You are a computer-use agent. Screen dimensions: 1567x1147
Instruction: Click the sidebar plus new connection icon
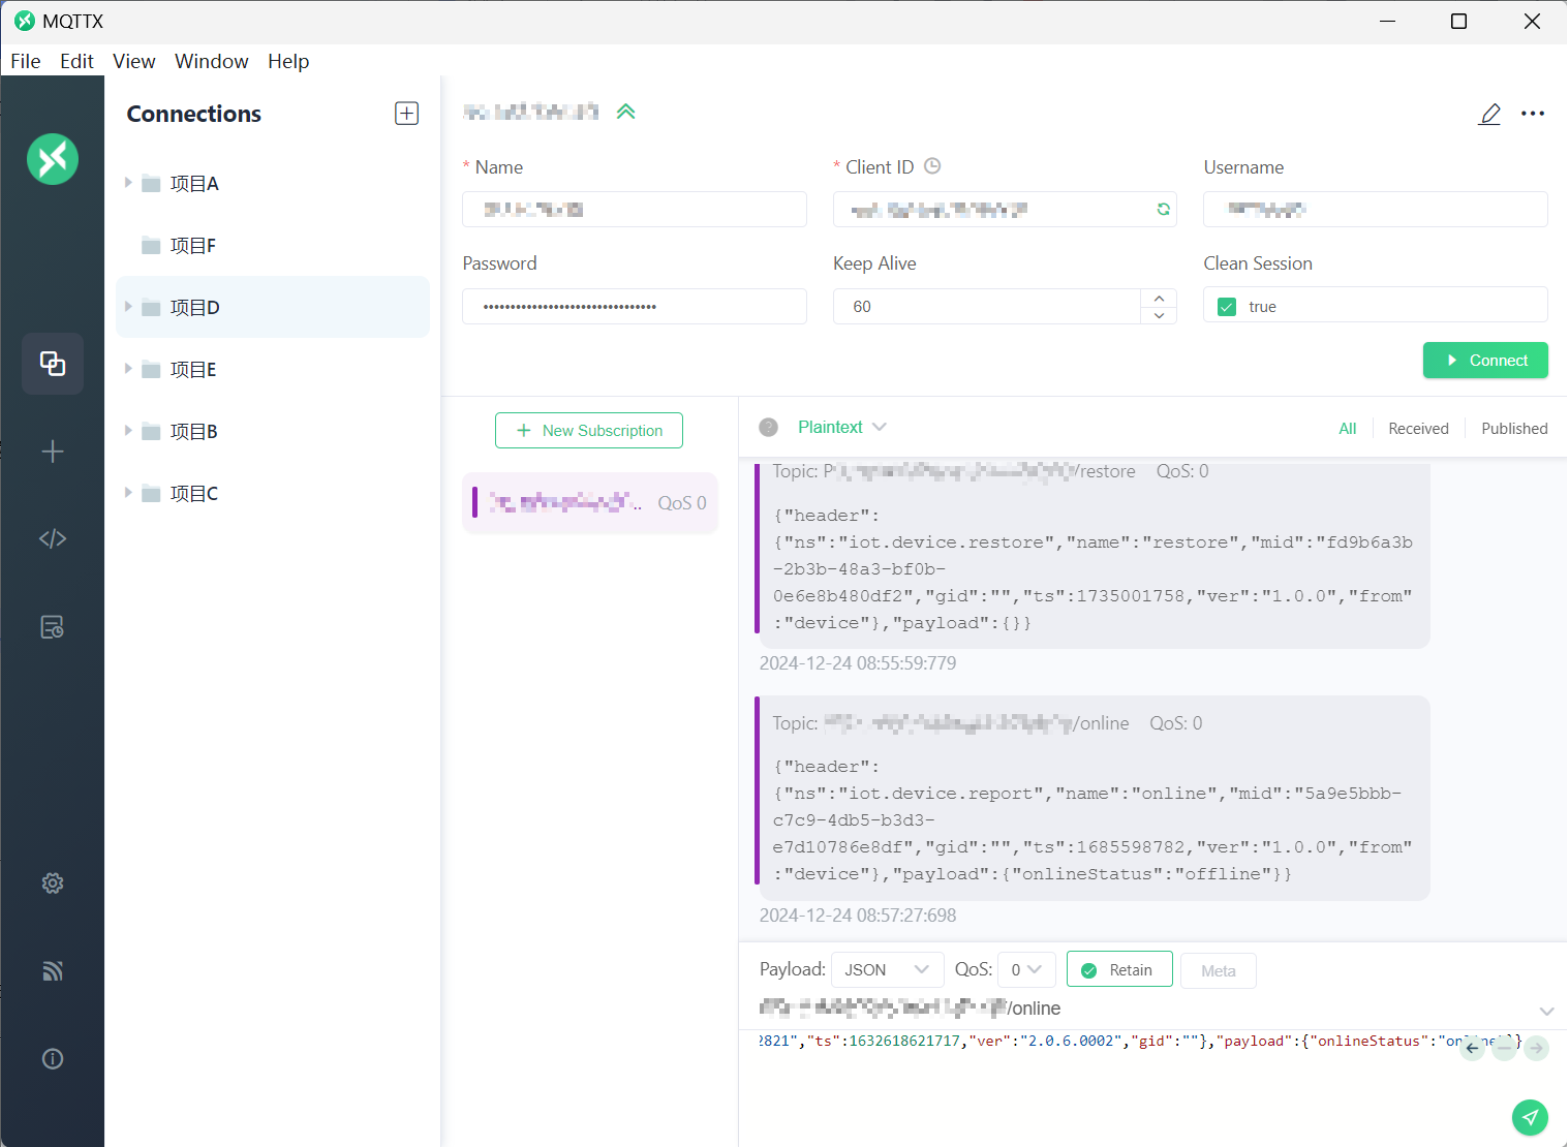coord(53,451)
